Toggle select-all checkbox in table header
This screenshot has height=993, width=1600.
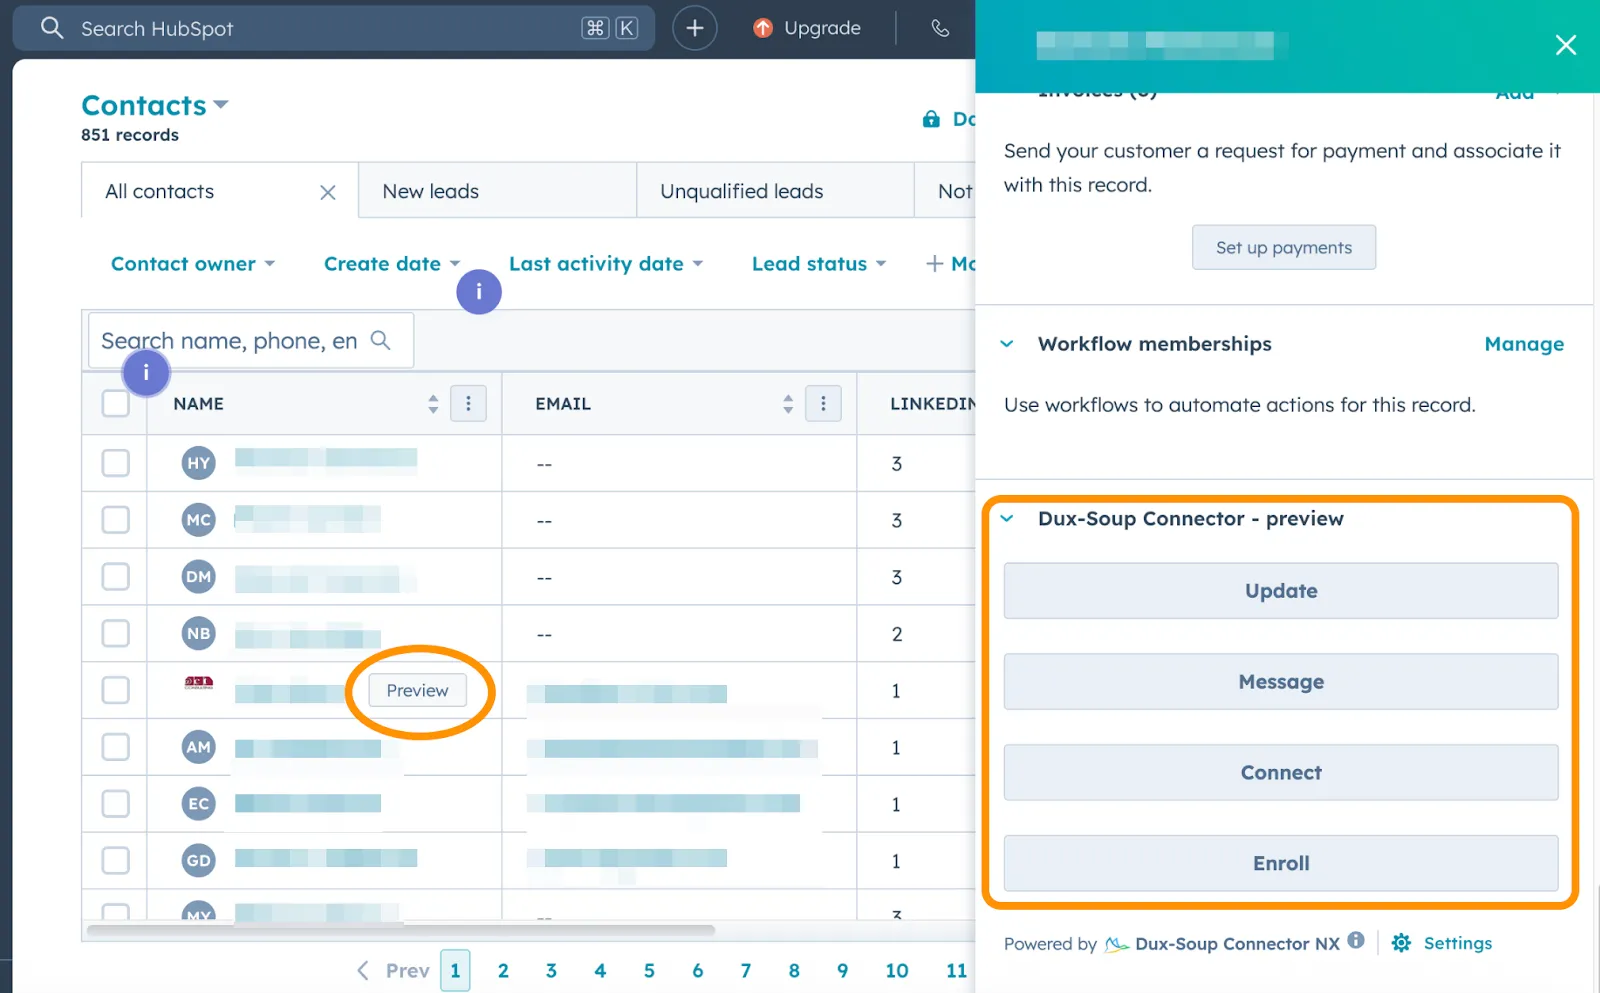coord(116,404)
